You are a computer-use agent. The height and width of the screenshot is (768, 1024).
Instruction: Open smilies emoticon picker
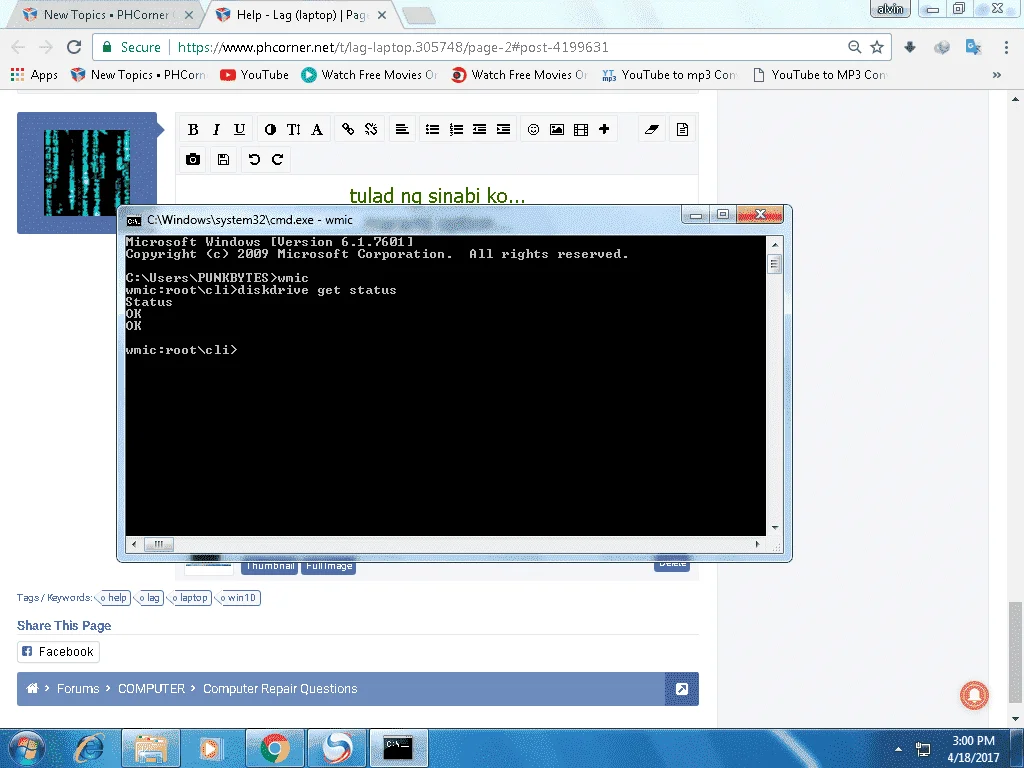click(x=534, y=129)
